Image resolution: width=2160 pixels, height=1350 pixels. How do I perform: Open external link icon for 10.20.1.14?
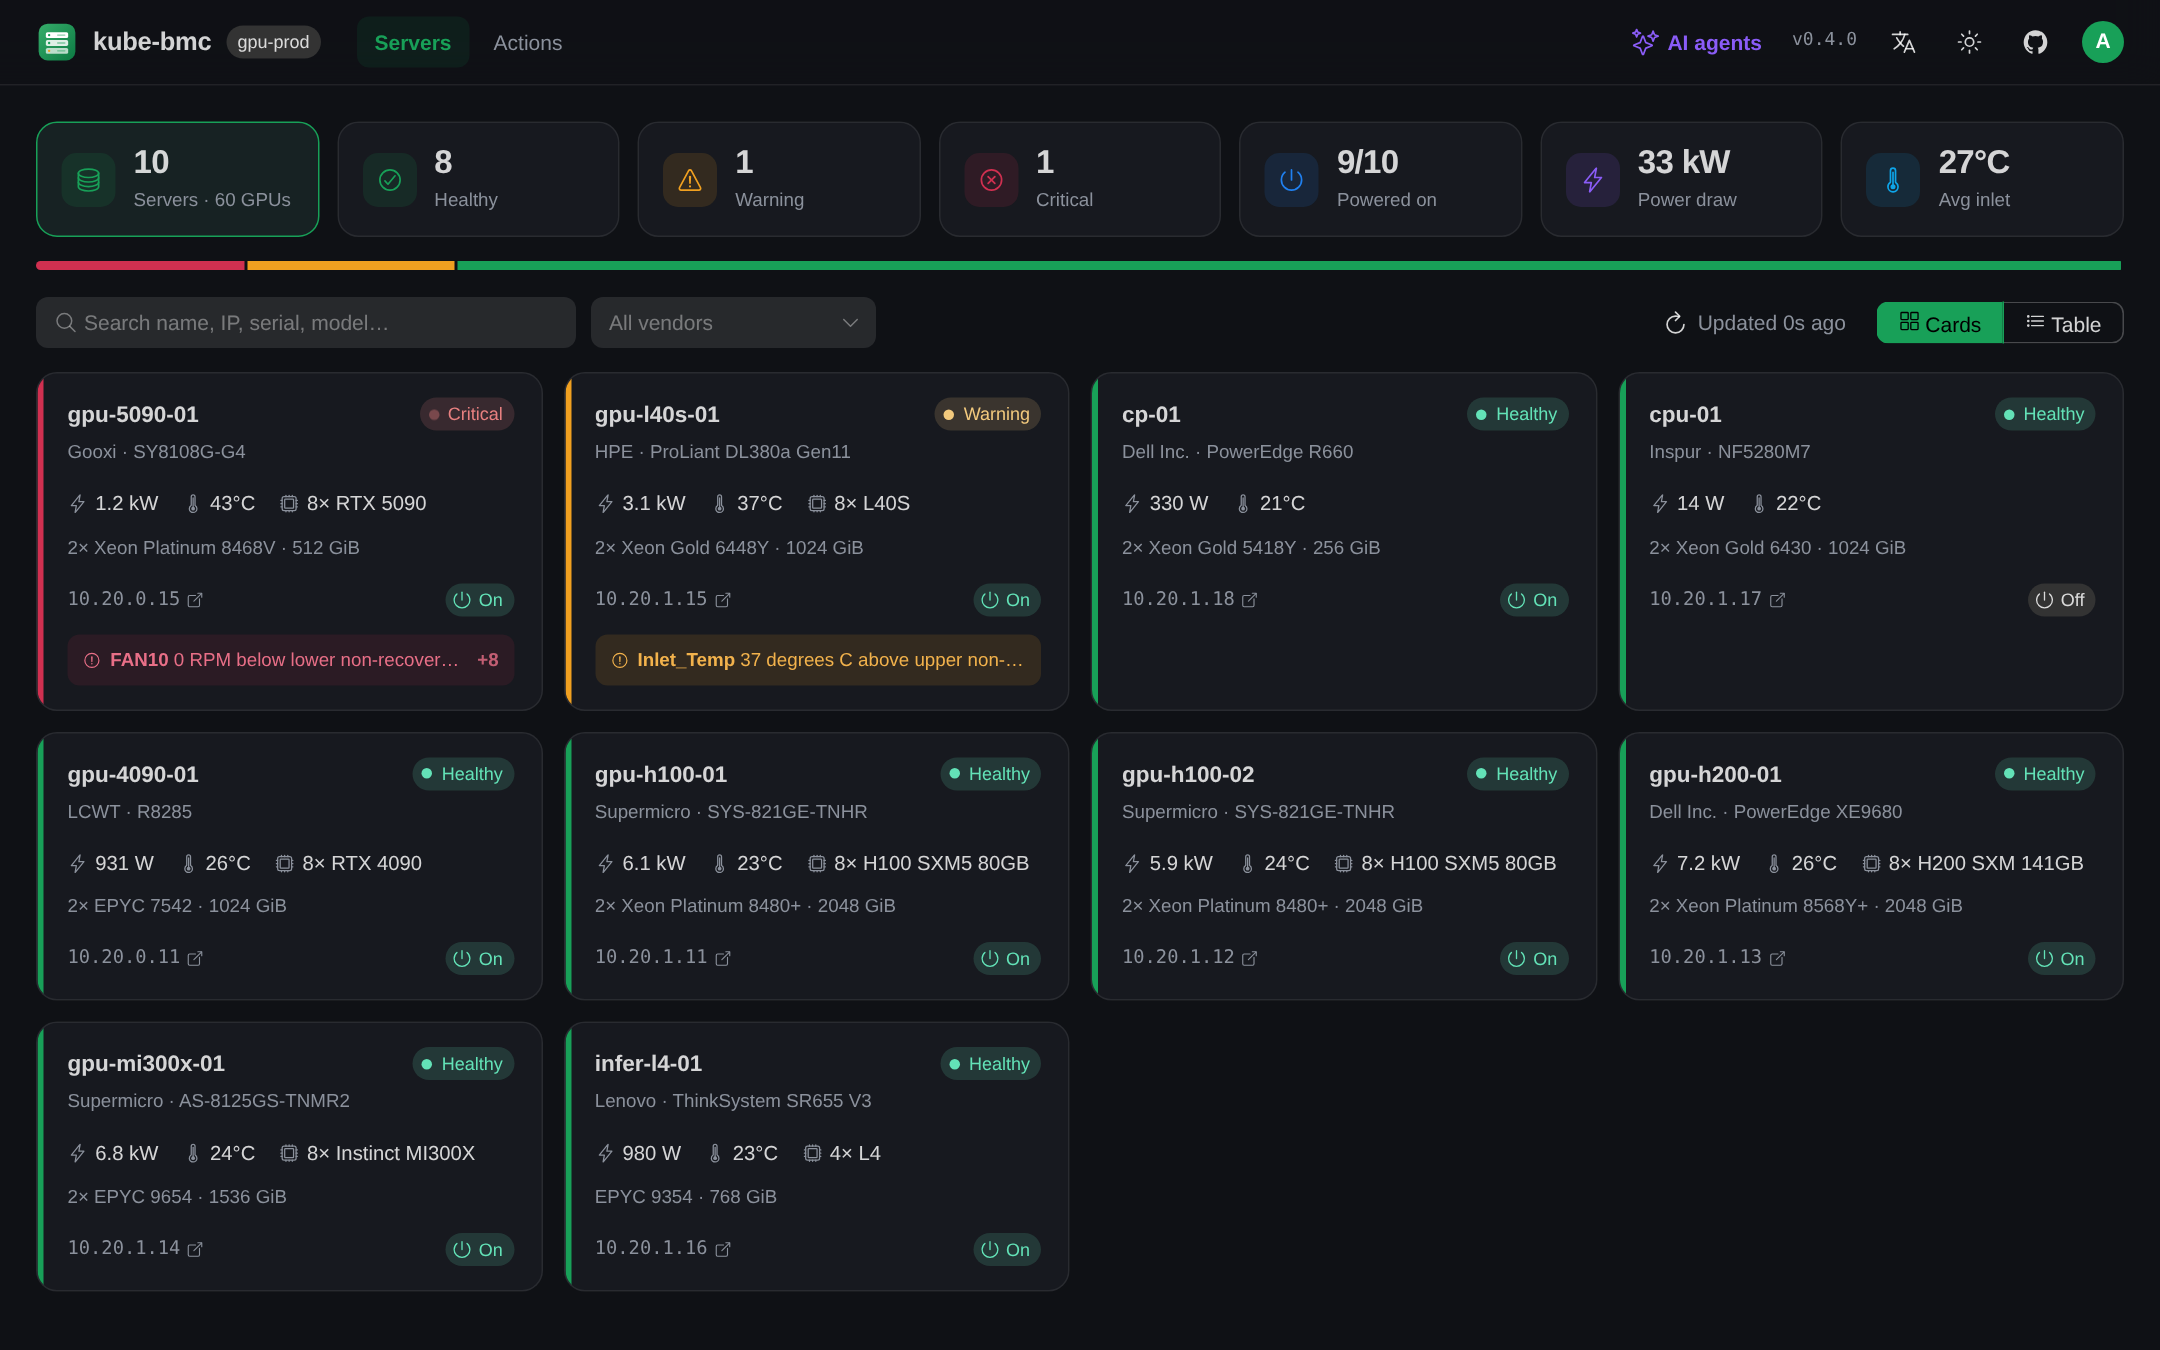click(x=196, y=1249)
